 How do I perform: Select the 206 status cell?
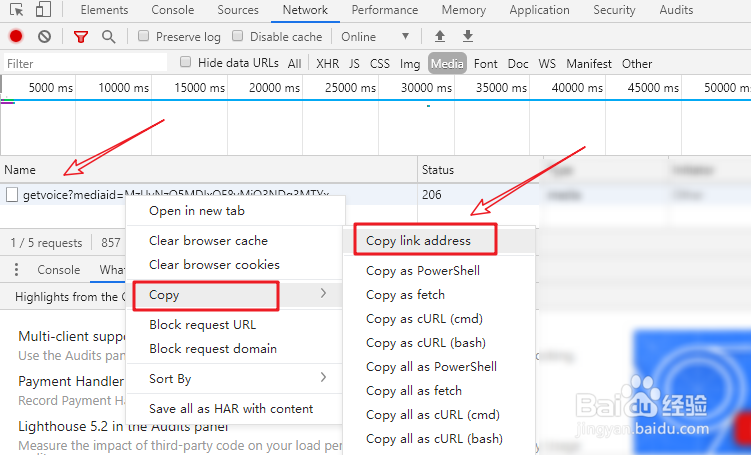pos(432,194)
